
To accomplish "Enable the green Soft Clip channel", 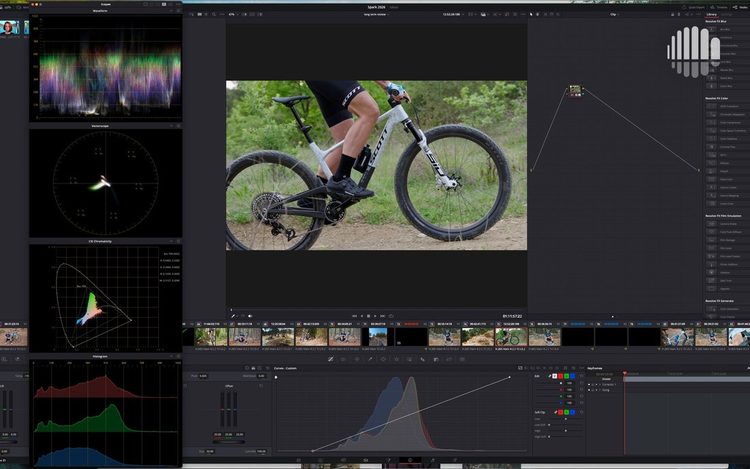I will click(566, 412).
